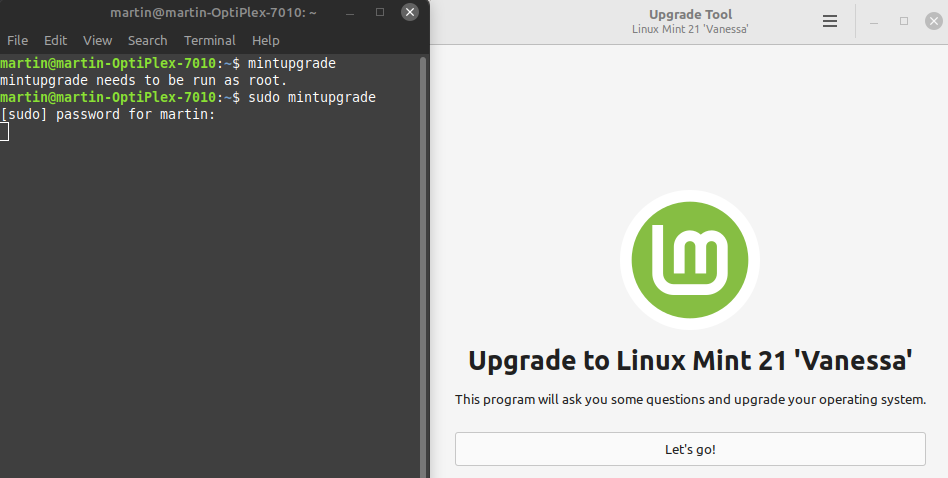Close the terminal window
This screenshot has height=478, width=948.
coord(410,12)
